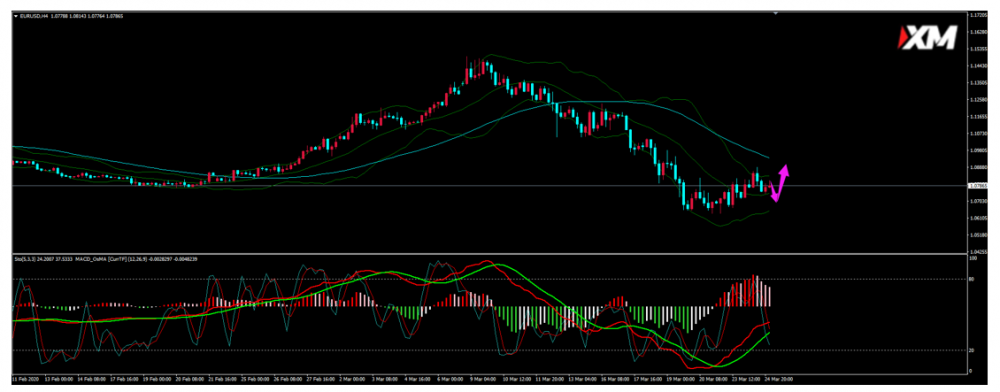
Task: Click time axis label 3 Mar 08:00
Action: (x=385, y=379)
